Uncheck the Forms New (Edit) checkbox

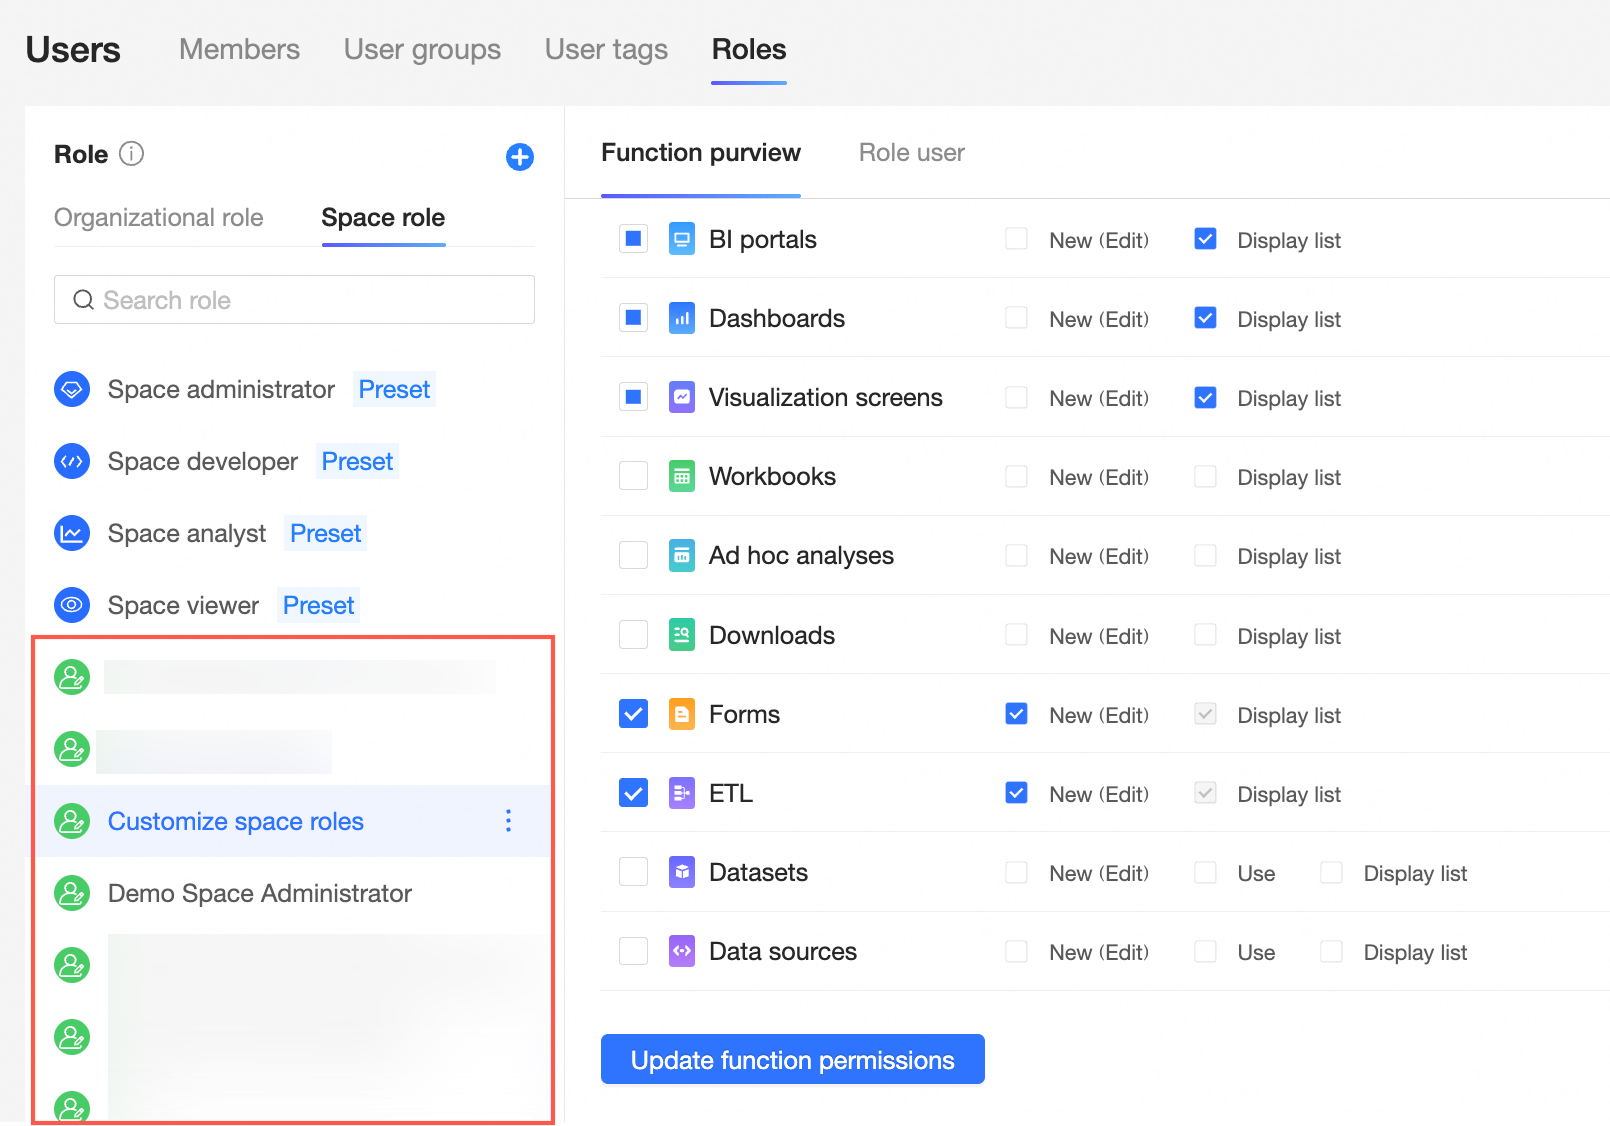tap(1016, 714)
